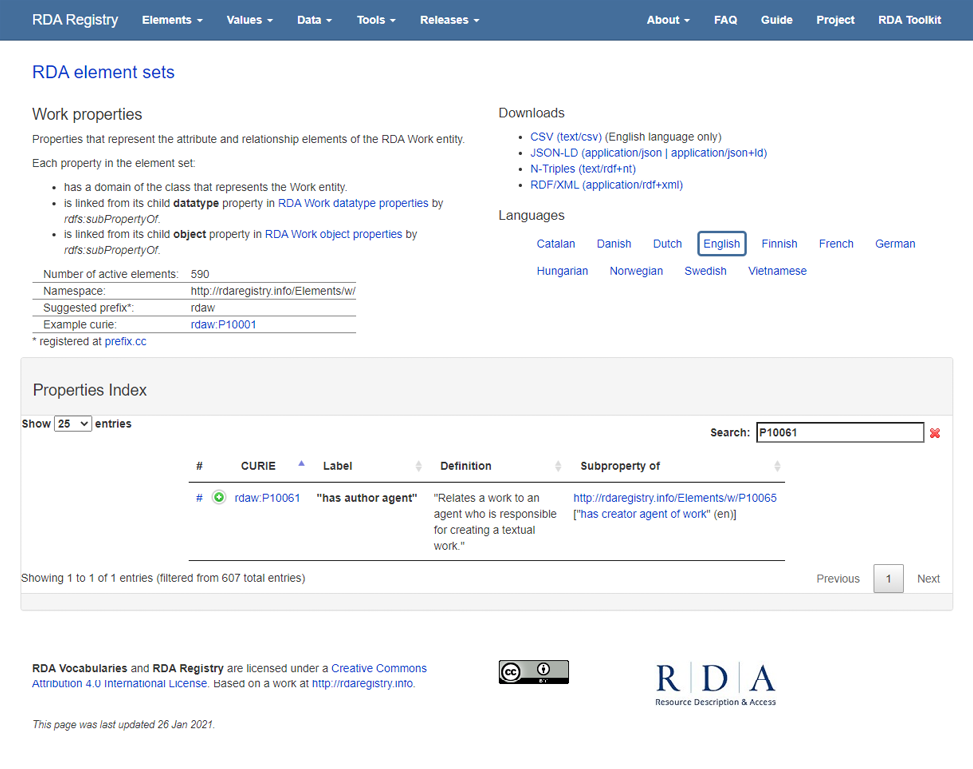
Task: Open the Values dropdown menu
Action: [249, 19]
